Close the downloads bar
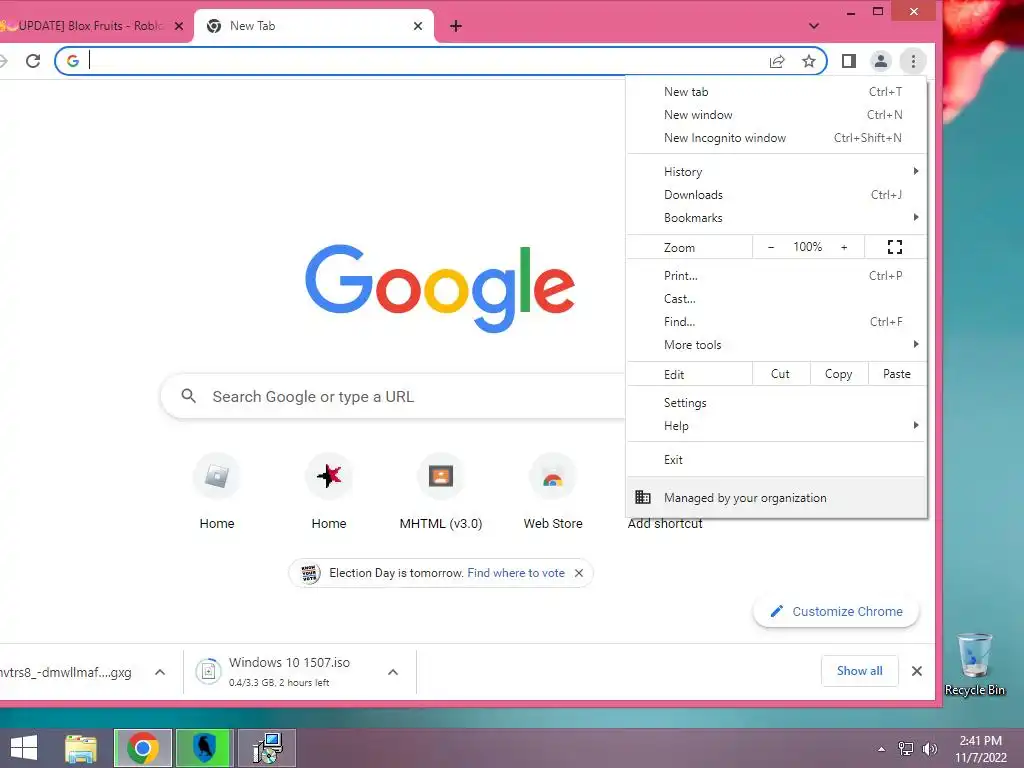Screen dimensions: 1024x768 pyautogui.click(x=917, y=671)
